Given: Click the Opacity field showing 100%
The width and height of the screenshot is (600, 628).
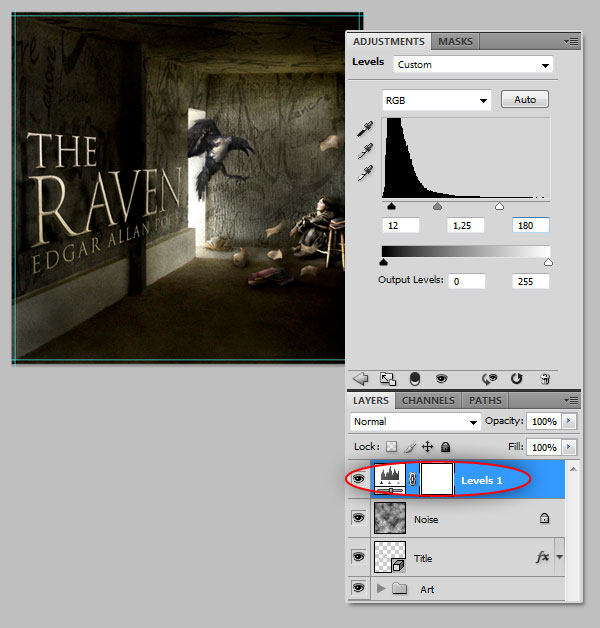Looking at the screenshot, I should pyautogui.click(x=544, y=421).
